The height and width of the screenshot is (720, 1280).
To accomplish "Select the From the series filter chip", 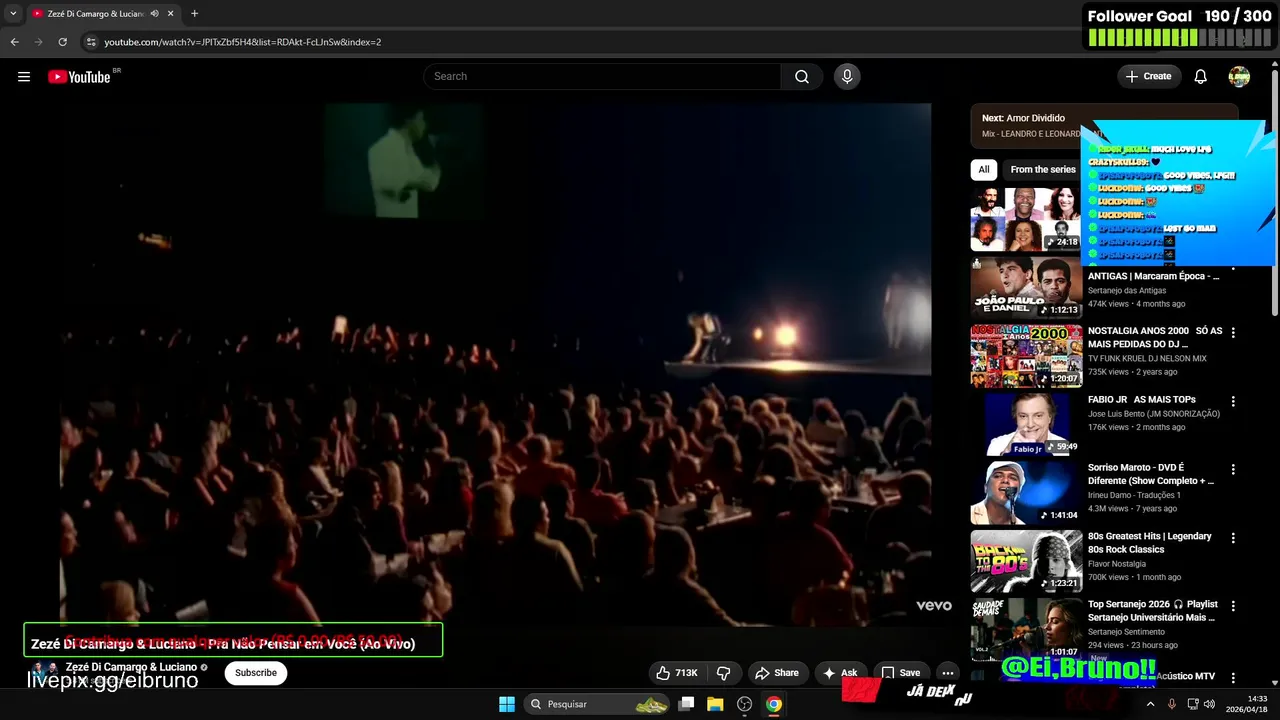I will 1042,170.
